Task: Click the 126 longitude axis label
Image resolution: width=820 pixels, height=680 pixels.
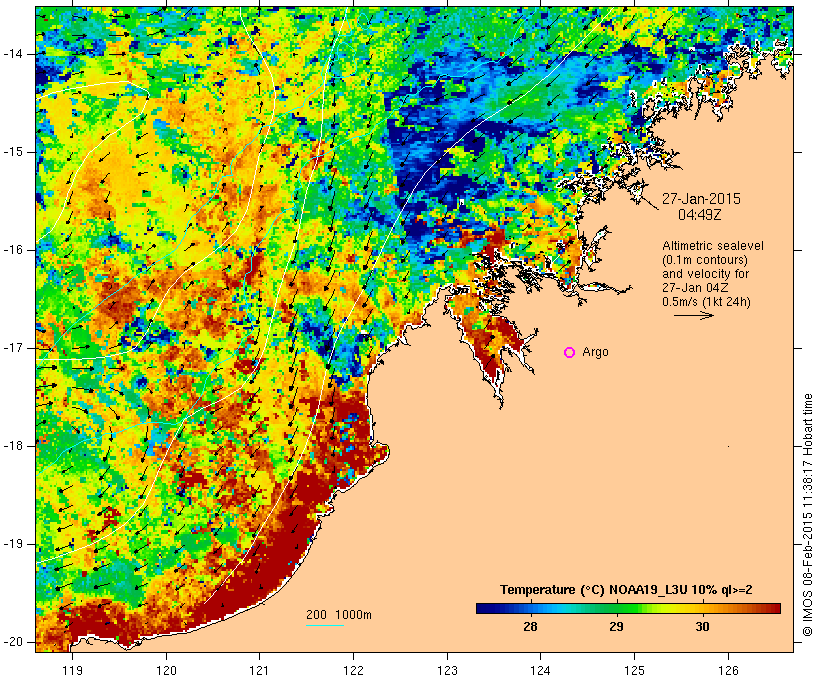Action: (728, 671)
